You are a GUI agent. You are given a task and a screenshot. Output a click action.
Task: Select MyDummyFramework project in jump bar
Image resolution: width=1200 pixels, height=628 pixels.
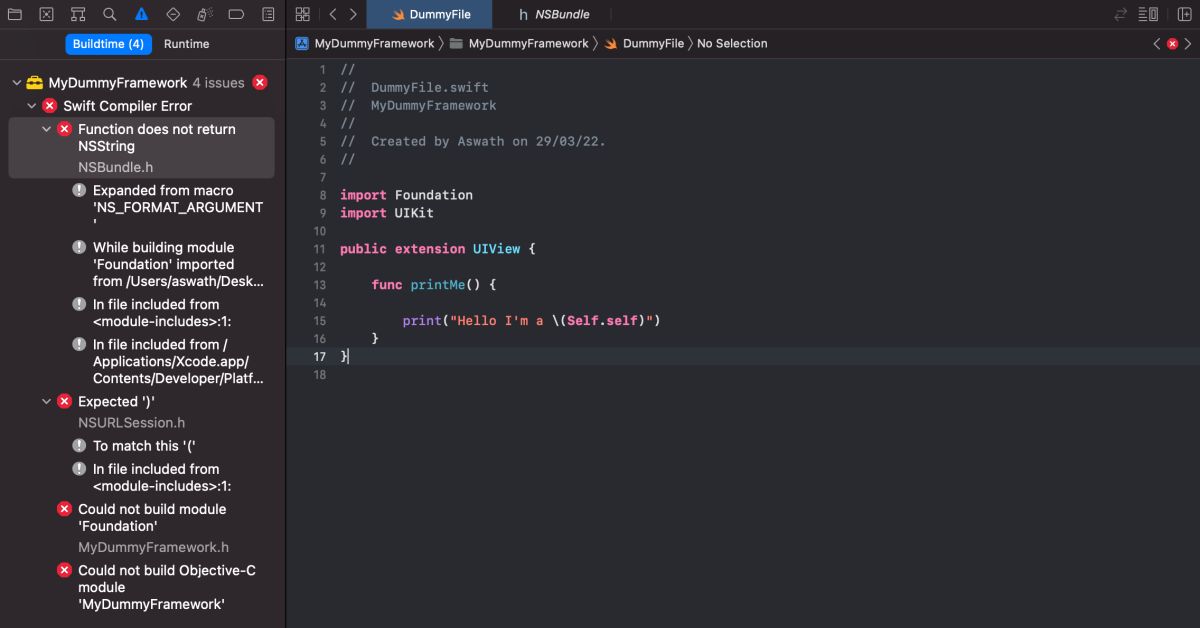(365, 44)
